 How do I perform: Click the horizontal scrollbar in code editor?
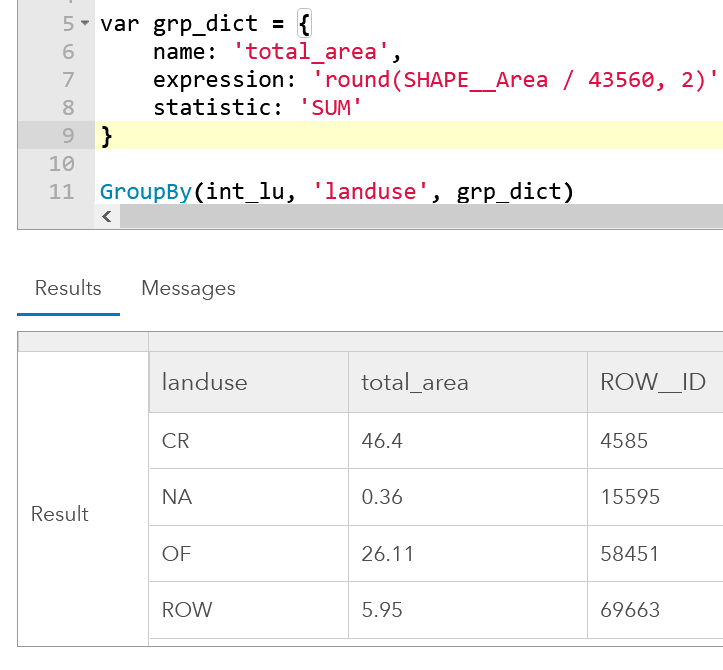[420, 217]
